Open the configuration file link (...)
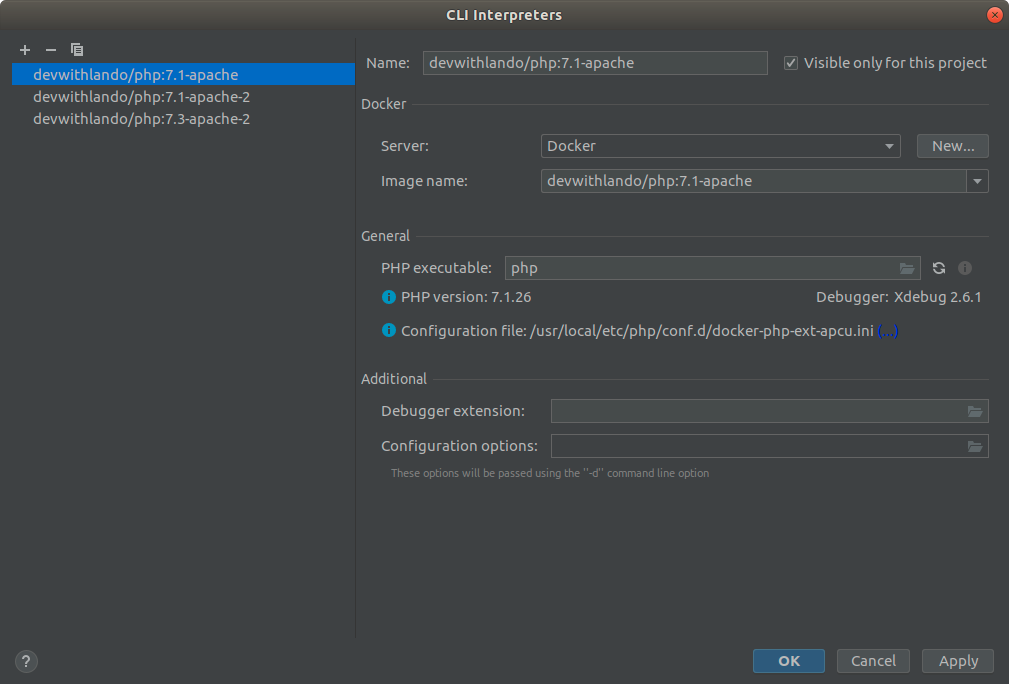The height and width of the screenshot is (684, 1009). [x=886, y=330]
